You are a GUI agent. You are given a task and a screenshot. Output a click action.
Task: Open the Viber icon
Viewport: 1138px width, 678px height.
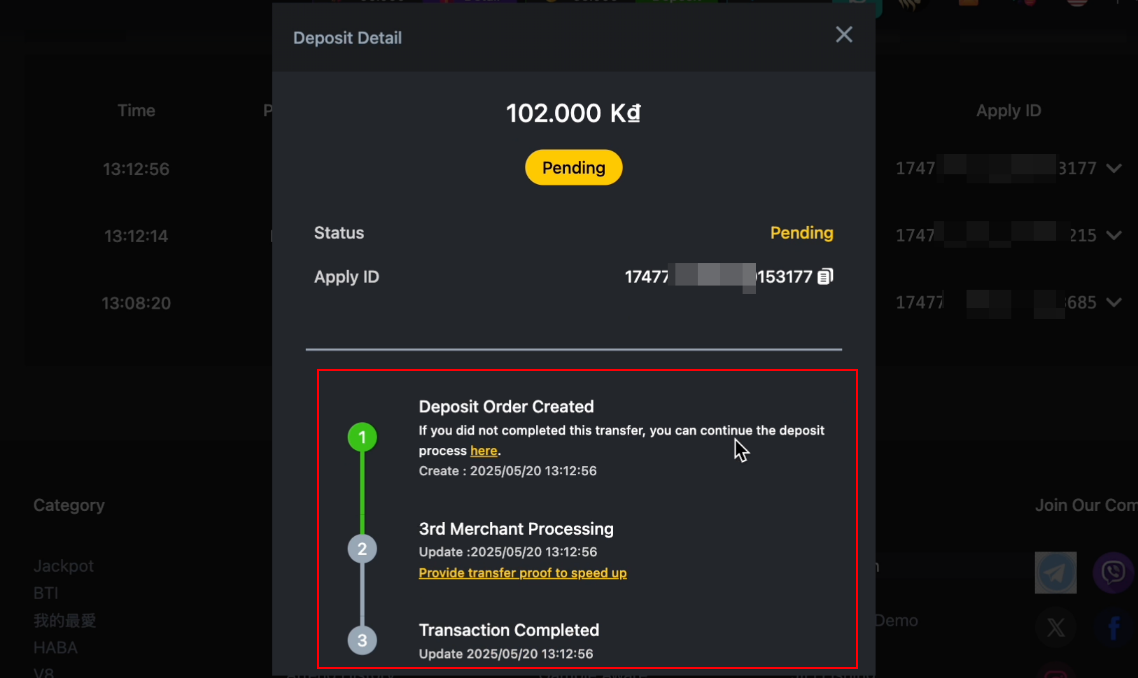1113,572
